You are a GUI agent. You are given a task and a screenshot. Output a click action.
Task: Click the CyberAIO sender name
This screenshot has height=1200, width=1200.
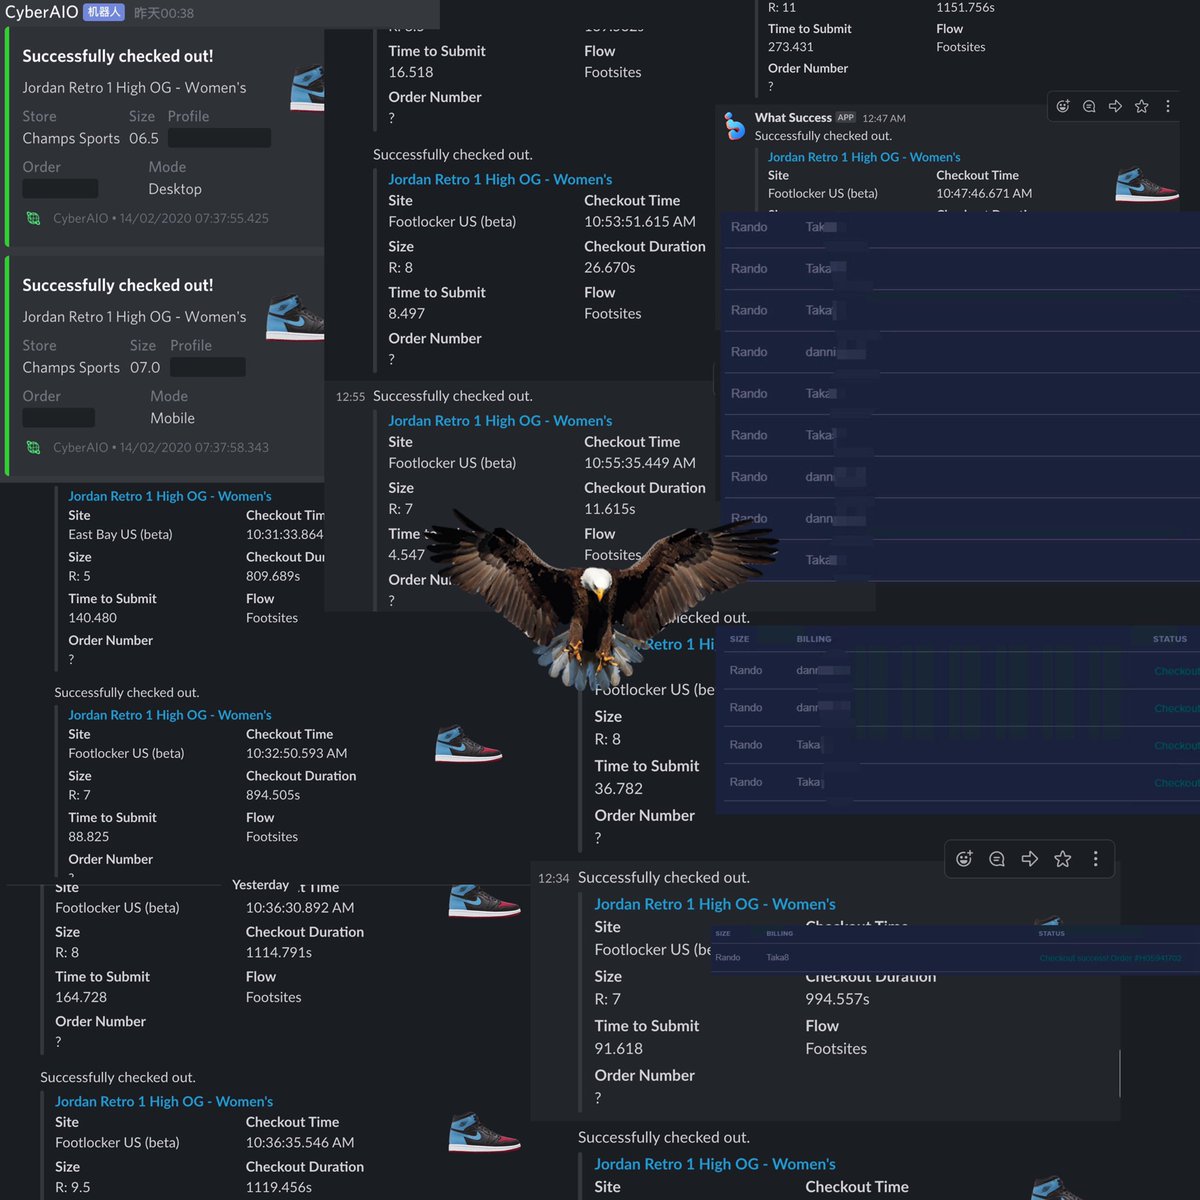tap(41, 12)
